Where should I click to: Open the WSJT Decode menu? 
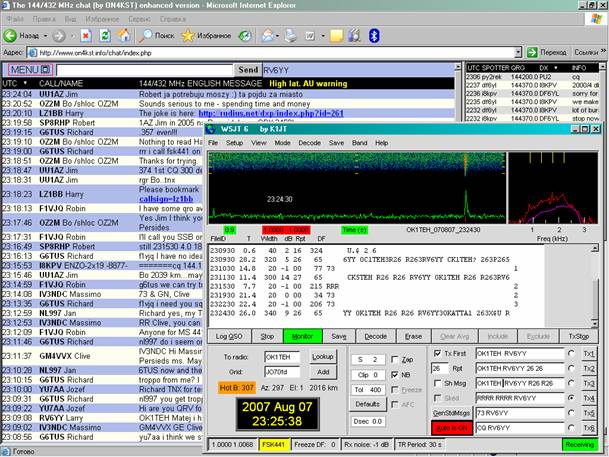pyautogui.click(x=310, y=143)
